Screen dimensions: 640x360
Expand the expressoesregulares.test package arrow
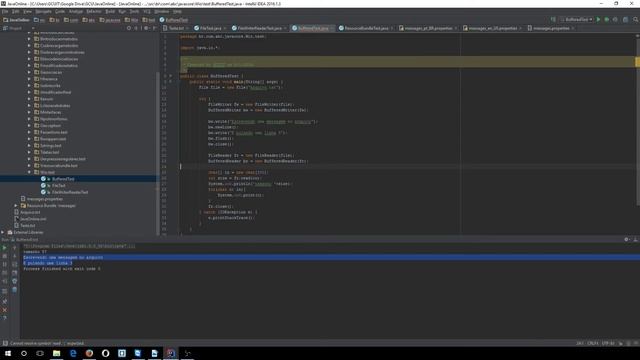click(29, 159)
